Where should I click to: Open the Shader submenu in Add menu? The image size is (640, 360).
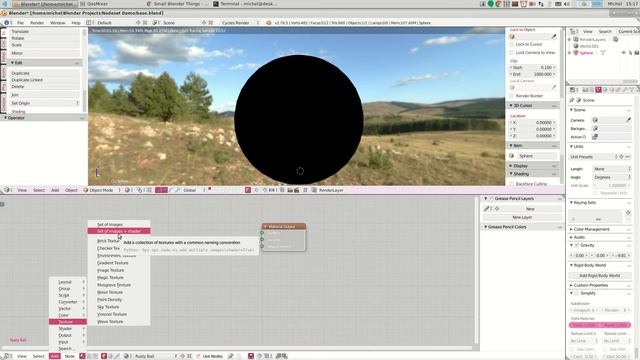click(x=68, y=329)
